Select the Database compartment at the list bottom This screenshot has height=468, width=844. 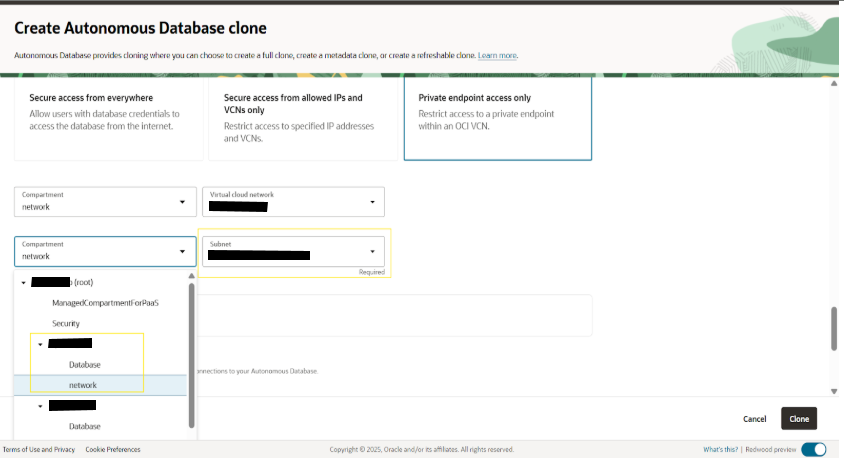(85, 427)
